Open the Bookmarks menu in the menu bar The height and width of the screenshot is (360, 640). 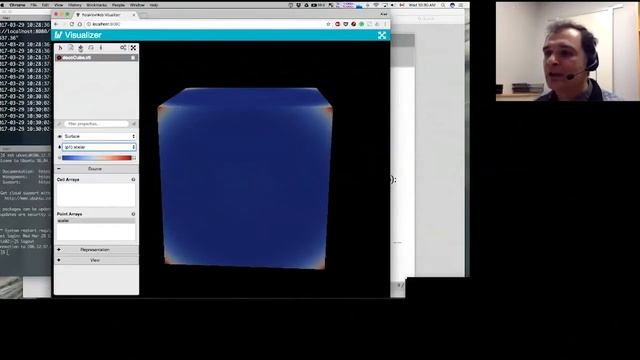point(97,5)
